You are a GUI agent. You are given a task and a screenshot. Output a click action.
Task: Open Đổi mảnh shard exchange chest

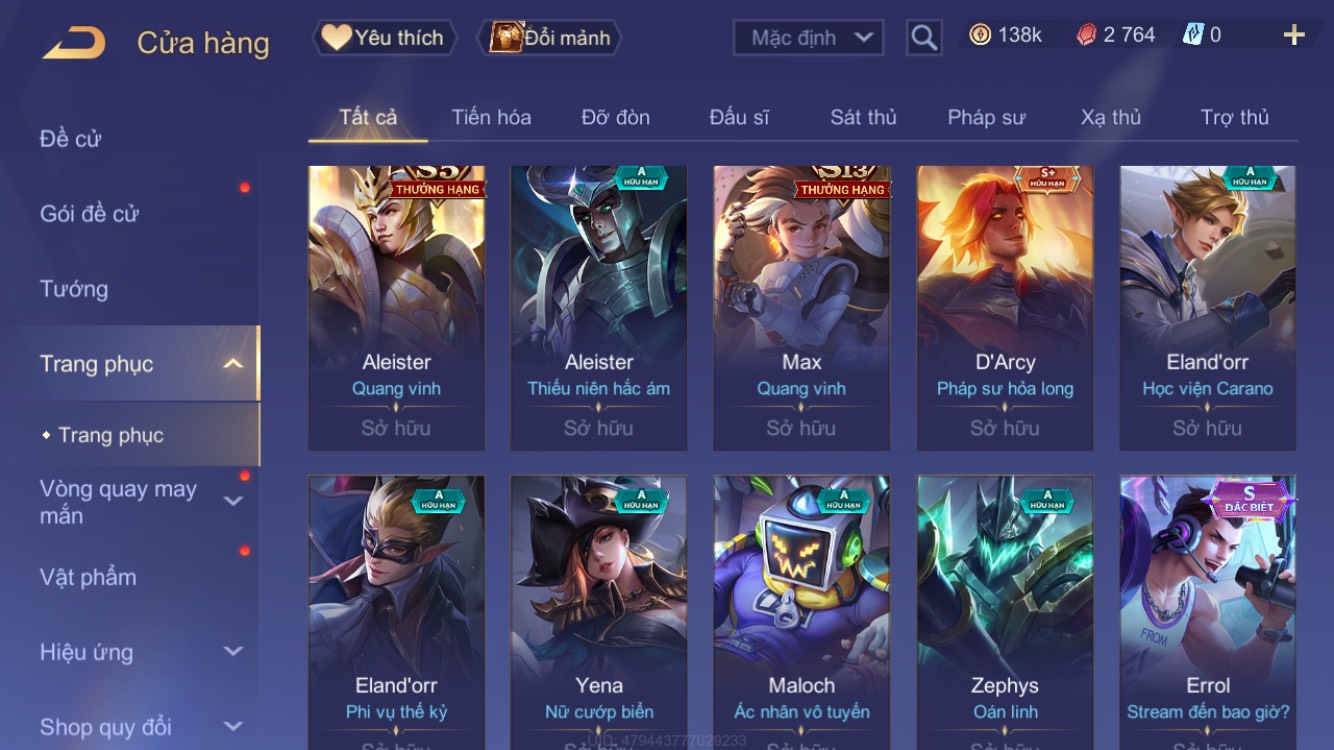pos(550,38)
